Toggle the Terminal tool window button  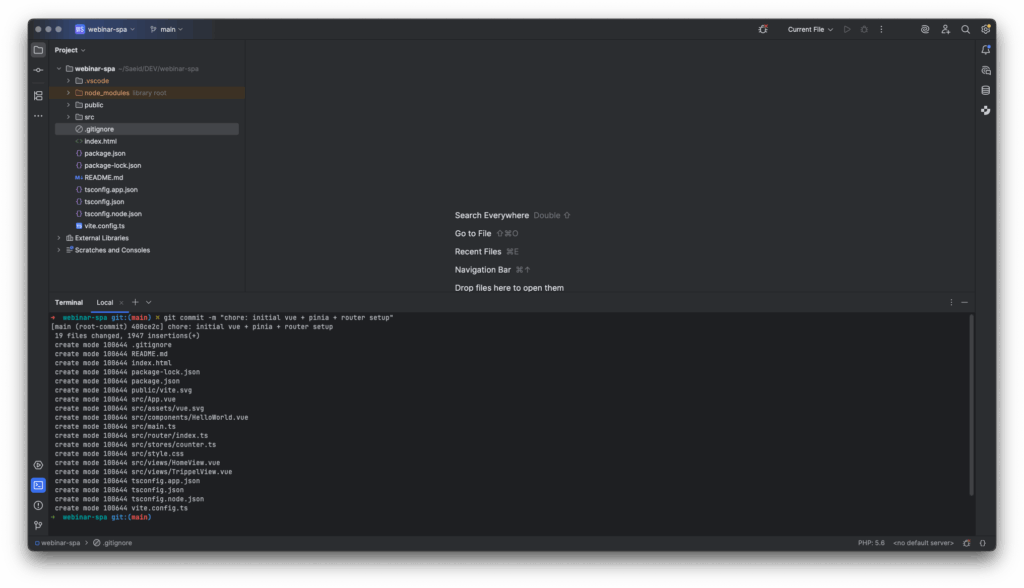click(x=38, y=485)
